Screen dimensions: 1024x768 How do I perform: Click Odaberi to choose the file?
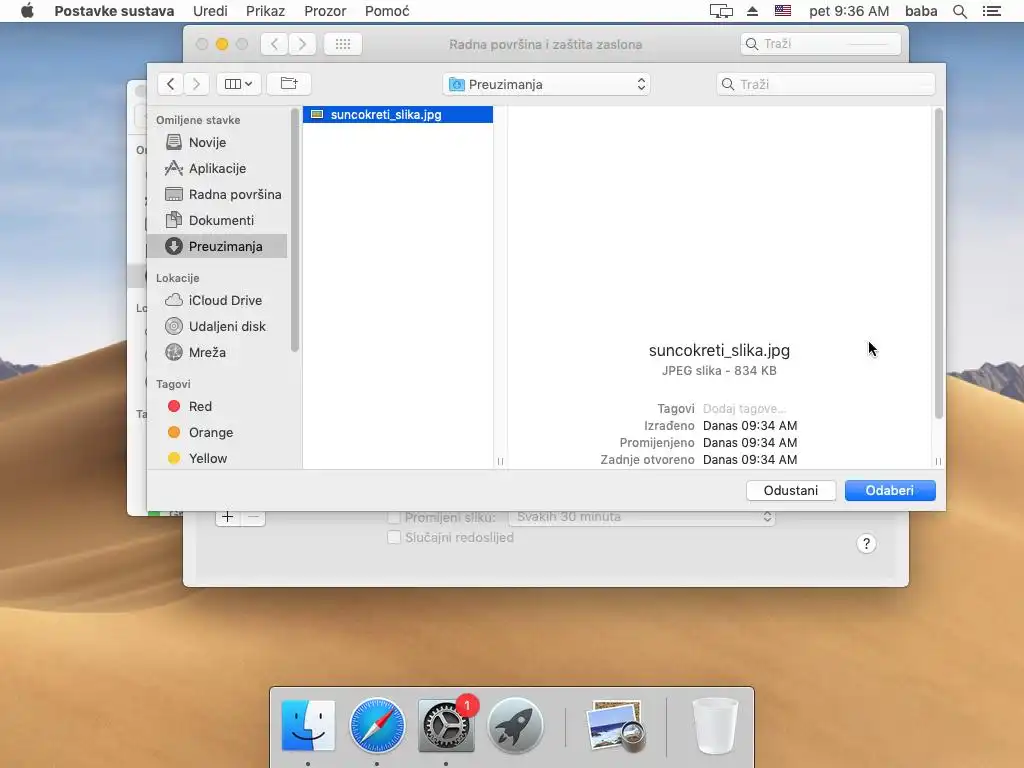890,490
